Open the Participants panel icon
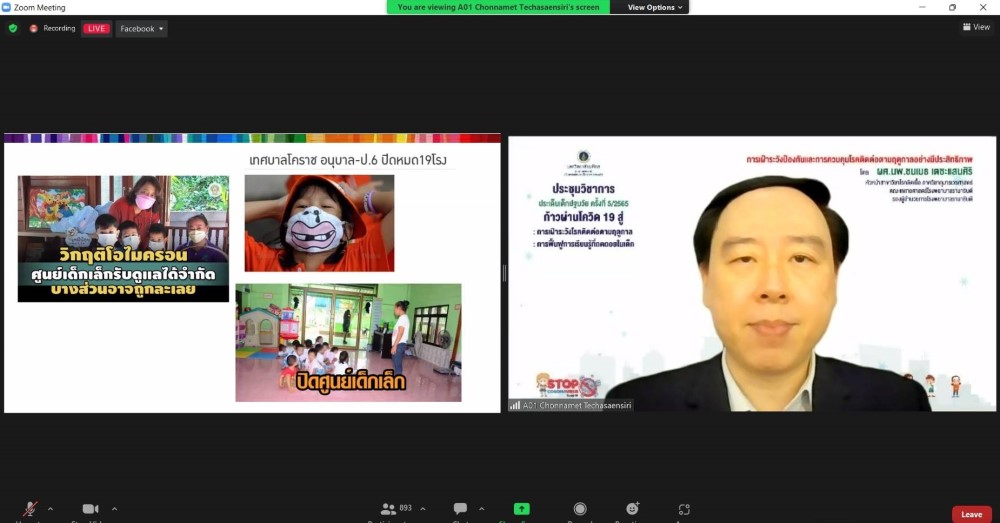The width and height of the screenshot is (1000, 523). point(388,509)
